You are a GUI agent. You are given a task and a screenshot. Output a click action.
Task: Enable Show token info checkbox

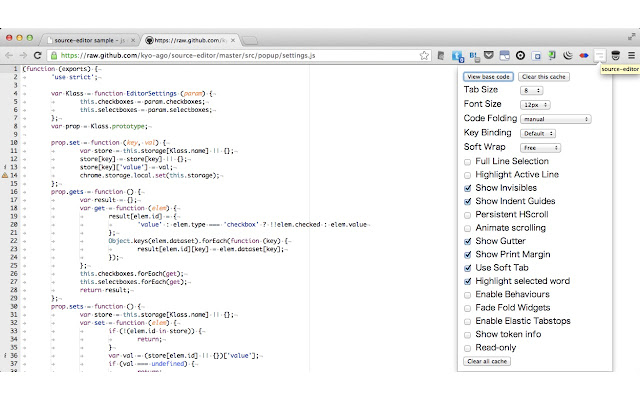pyautogui.click(x=467, y=335)
